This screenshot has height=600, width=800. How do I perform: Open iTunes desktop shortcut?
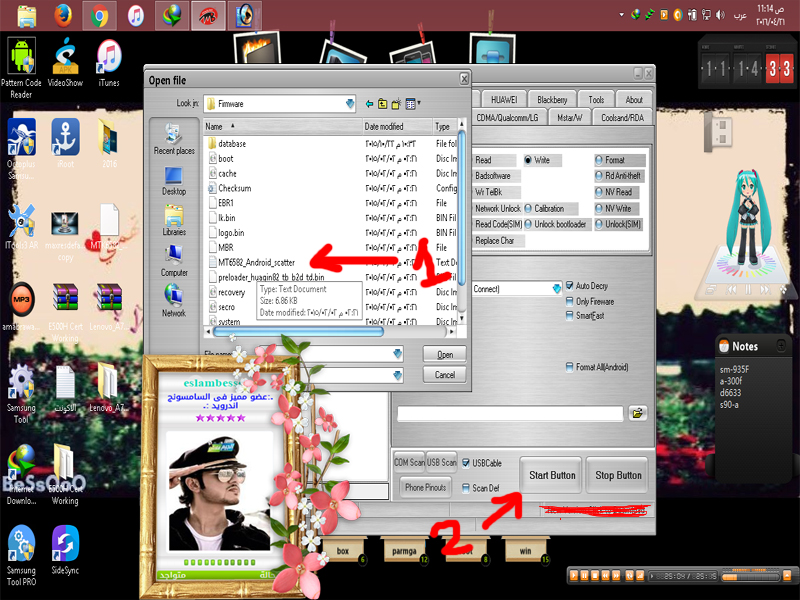[109, 62]
